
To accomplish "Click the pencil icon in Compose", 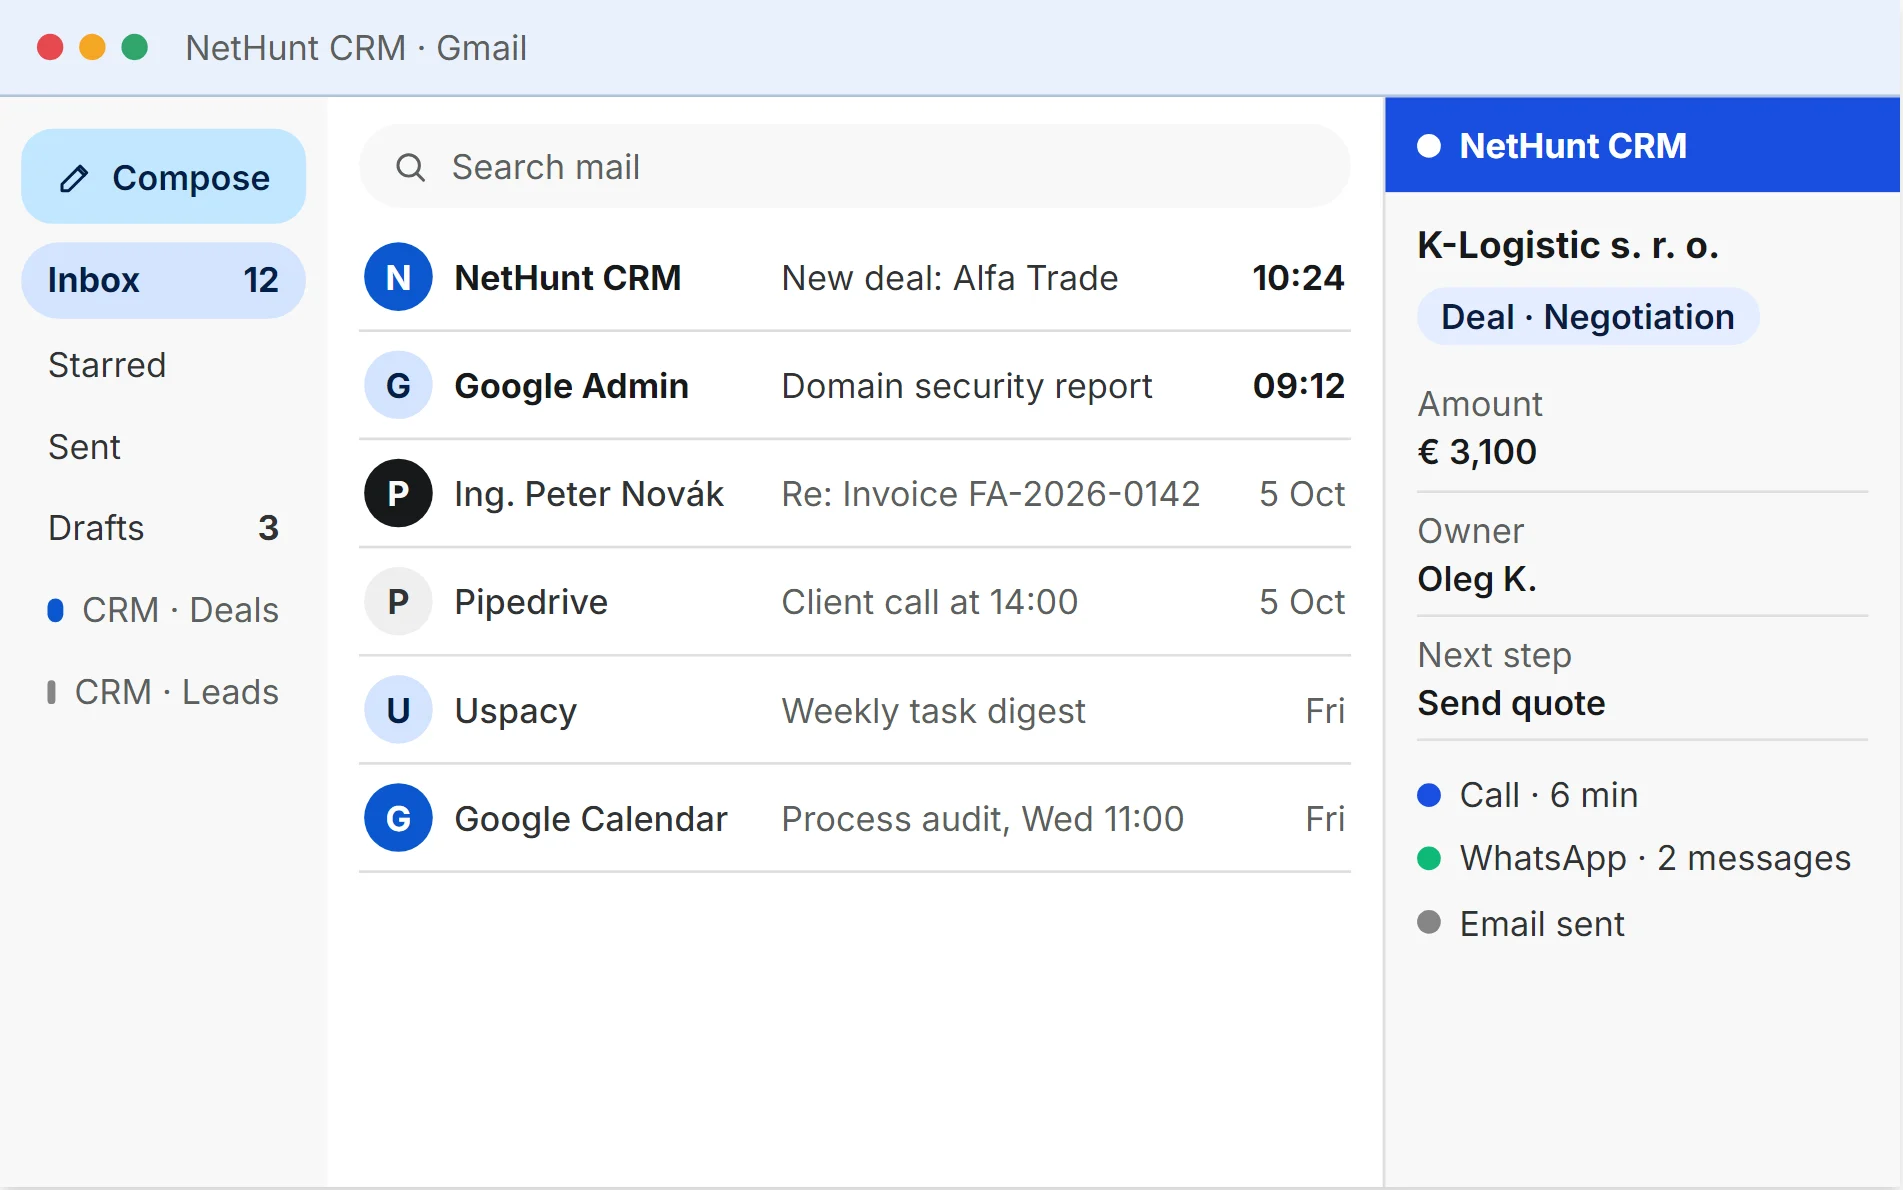I will coord(74,179).
